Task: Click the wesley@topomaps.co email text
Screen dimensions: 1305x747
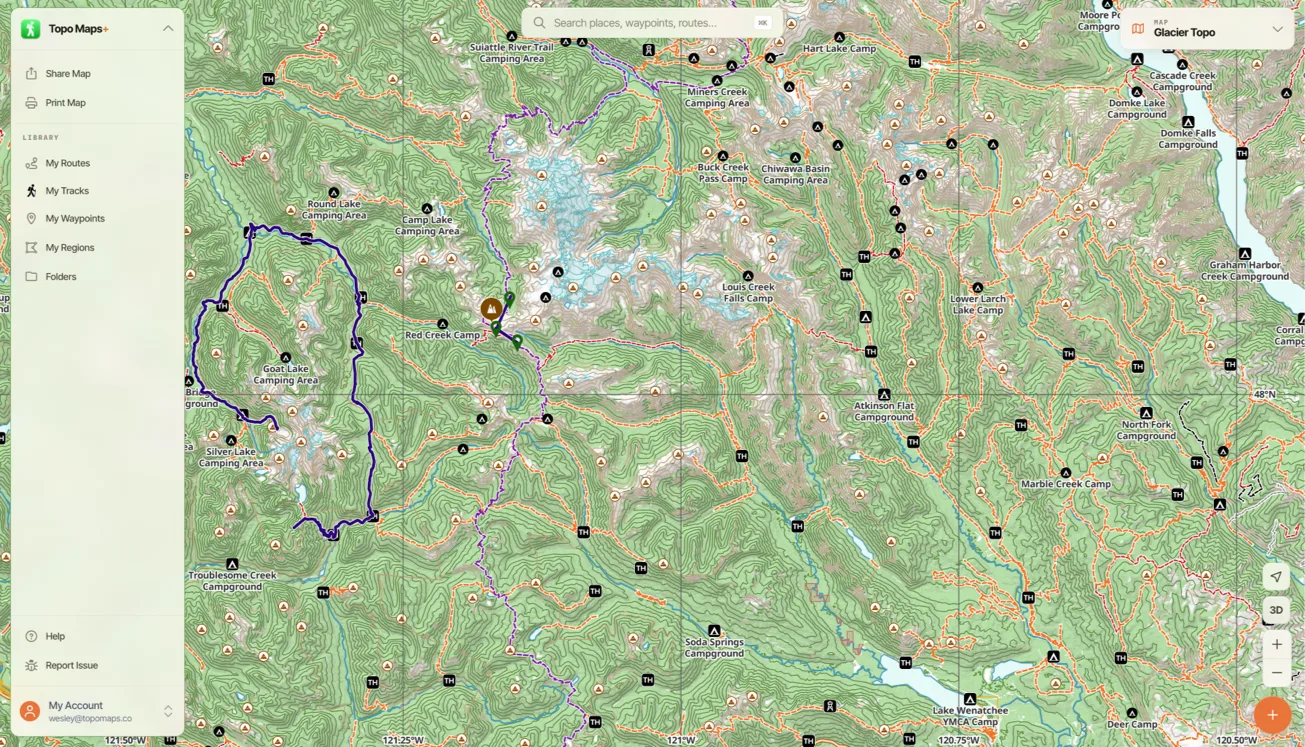Action: [90, 718]
